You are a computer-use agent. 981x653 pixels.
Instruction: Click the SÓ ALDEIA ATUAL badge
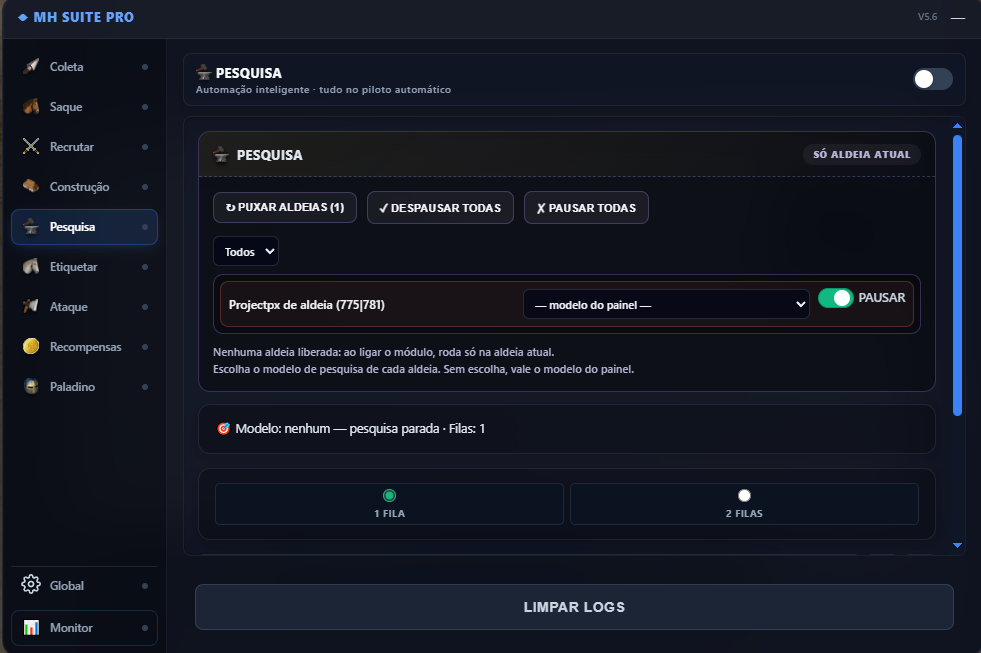862,154
